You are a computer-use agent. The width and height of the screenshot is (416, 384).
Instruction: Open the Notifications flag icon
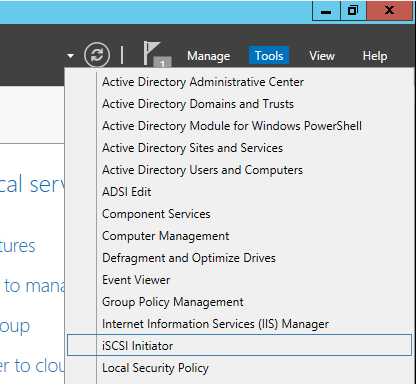[x=157, y=54]
